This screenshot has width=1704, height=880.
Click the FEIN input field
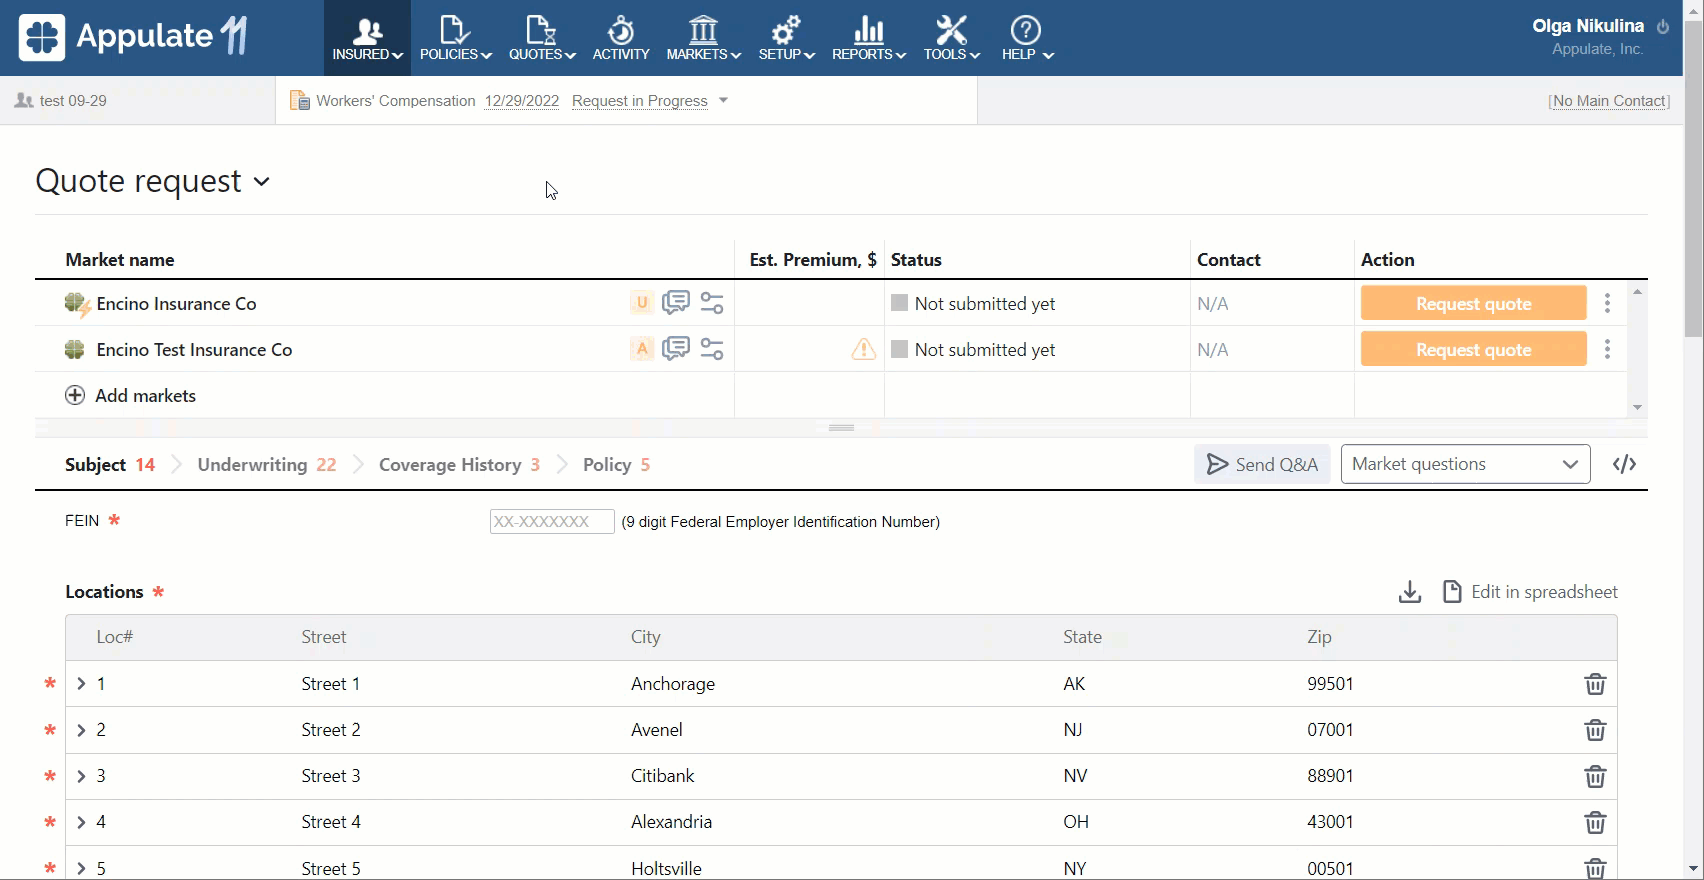click(551, 521)
